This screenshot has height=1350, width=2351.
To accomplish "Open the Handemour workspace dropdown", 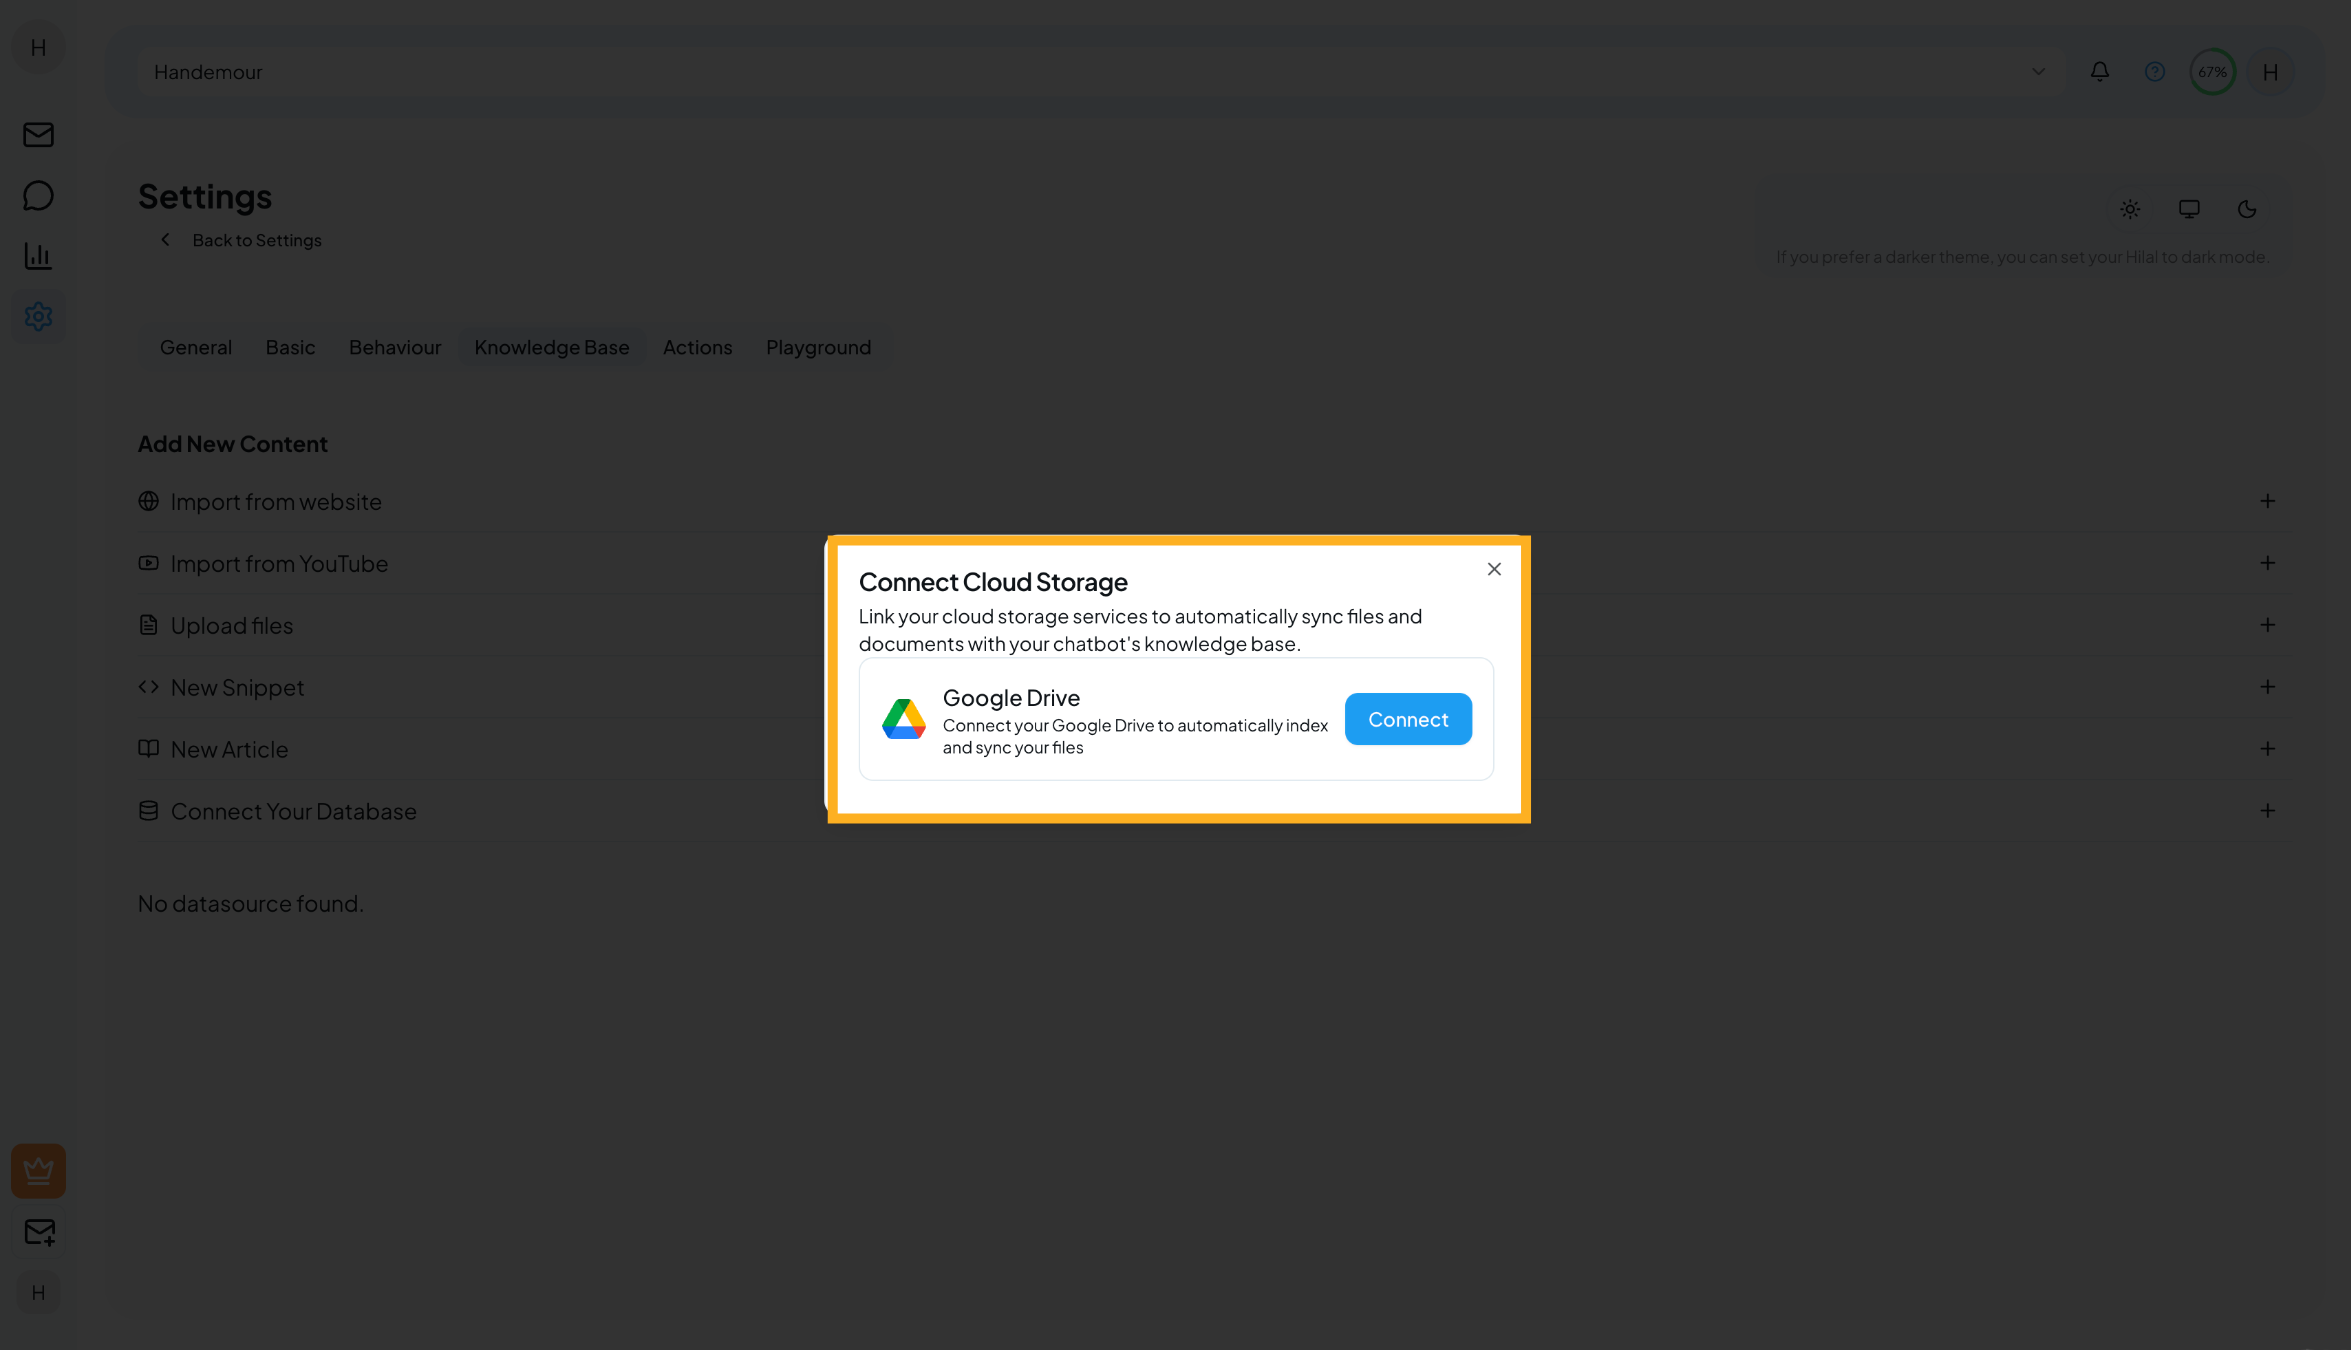I will (1100, 71).
